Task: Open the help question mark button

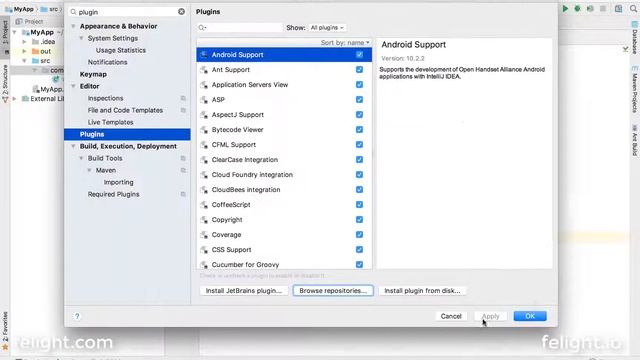Action: pos(77,316)
